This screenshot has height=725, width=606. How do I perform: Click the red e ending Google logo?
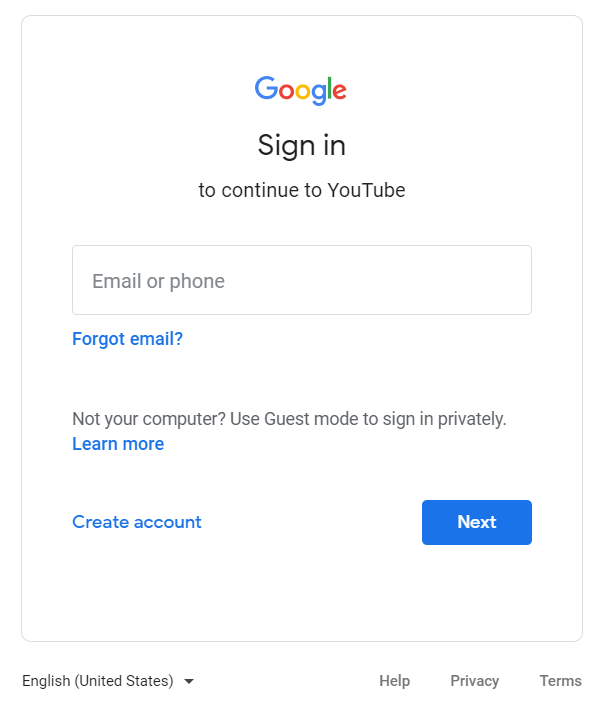[x=339, y=92]
